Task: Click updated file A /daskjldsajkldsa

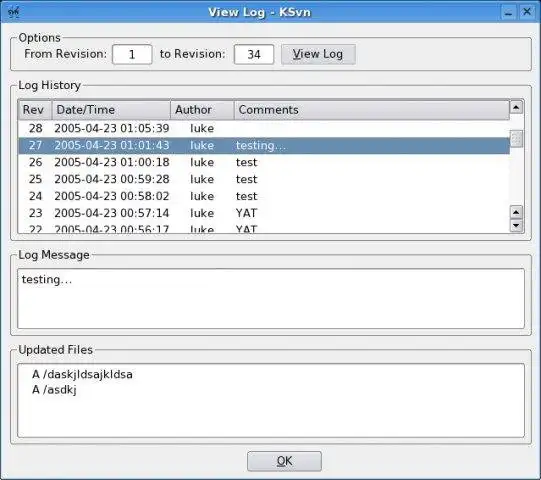Action: (x=82, y=374)
